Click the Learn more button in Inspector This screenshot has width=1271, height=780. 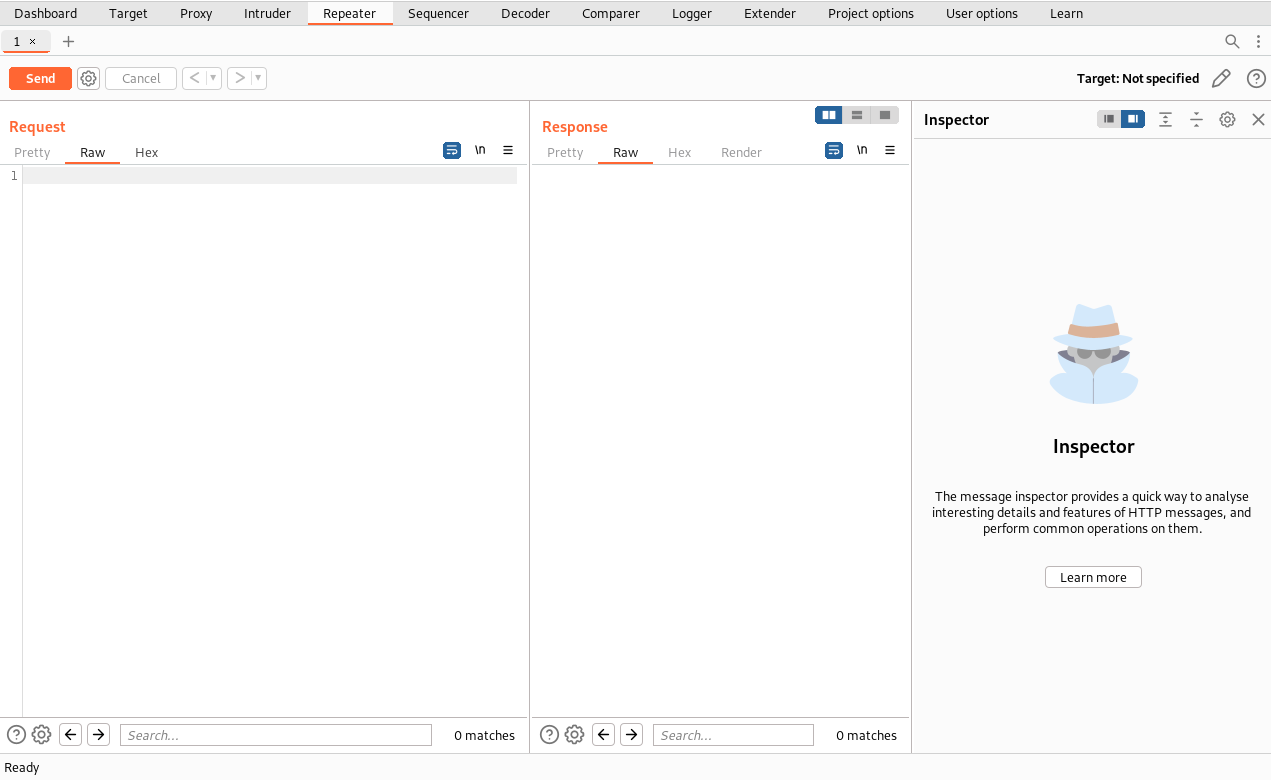(1093, 577)
